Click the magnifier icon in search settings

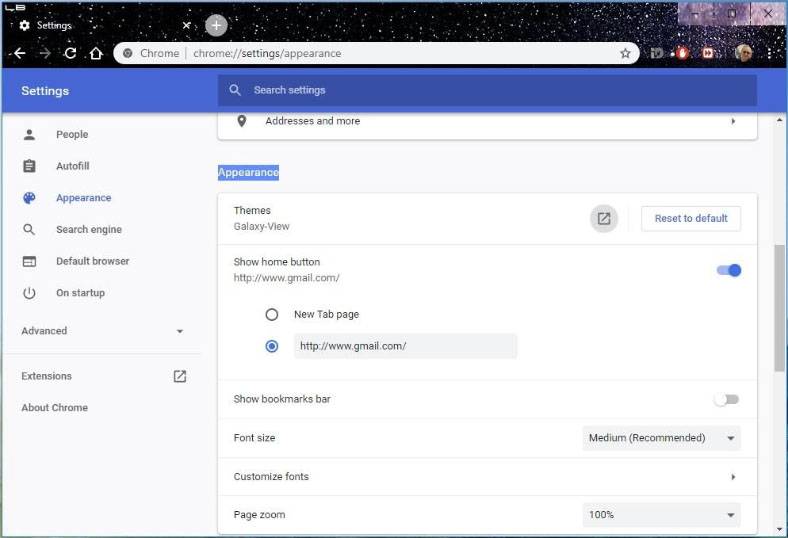[x=235, y=90]
